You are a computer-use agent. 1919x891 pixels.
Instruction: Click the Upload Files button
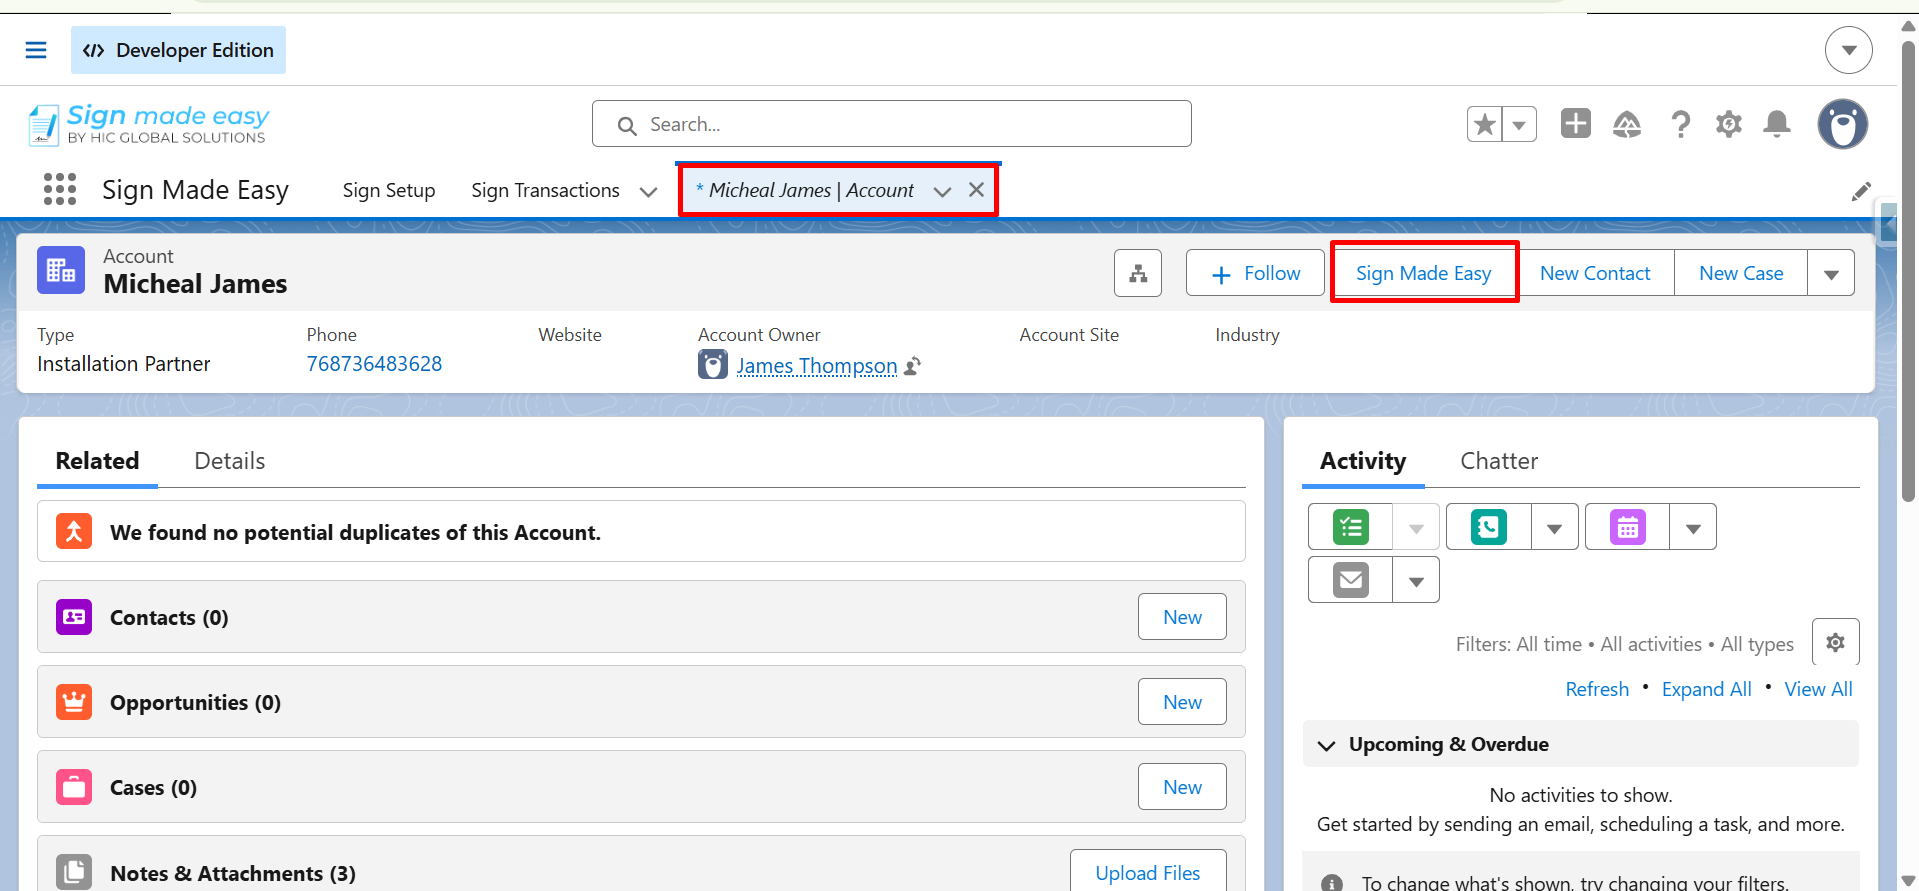tap(1148, 872)
